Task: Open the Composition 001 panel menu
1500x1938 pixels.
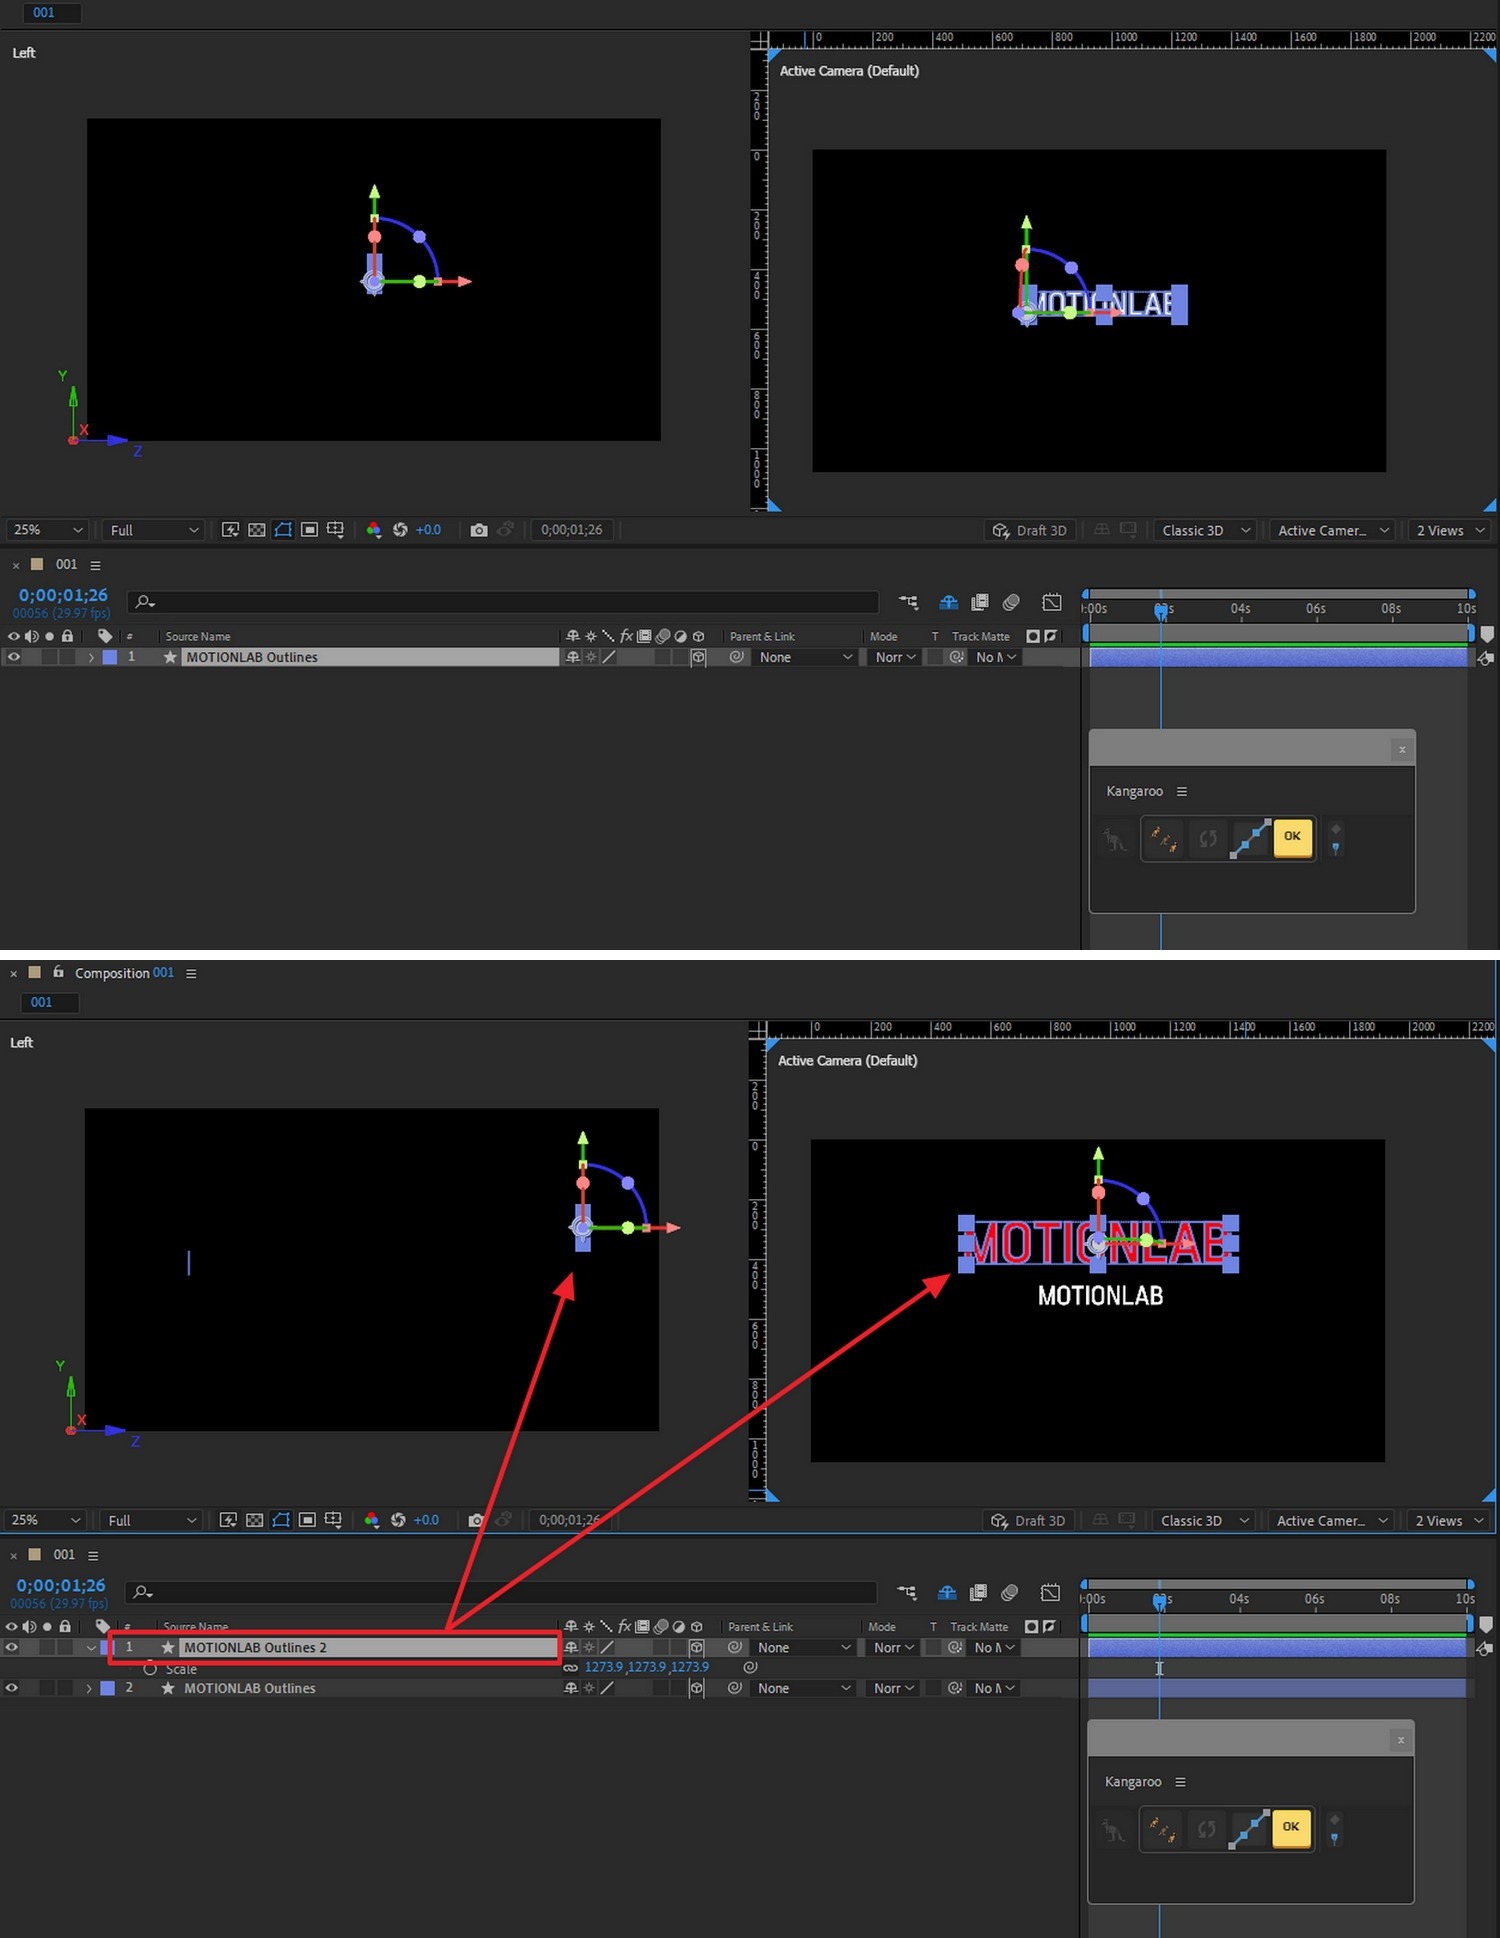Action: (x=191, y=973)
